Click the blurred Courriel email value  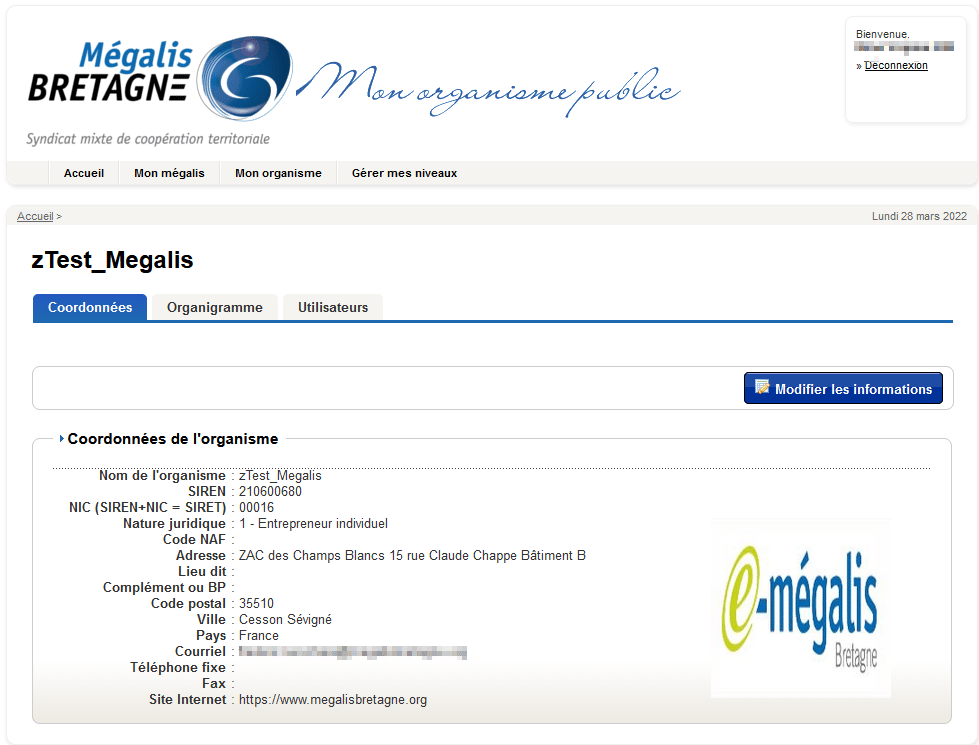(353, 652)
